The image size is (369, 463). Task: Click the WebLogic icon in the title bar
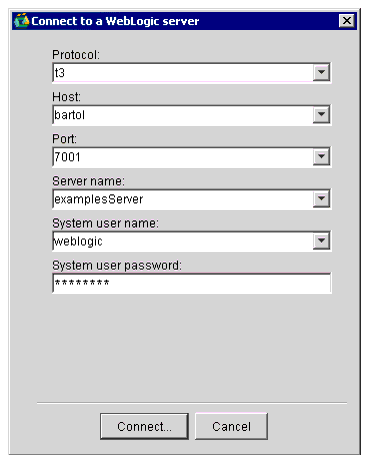pos(22,21)
